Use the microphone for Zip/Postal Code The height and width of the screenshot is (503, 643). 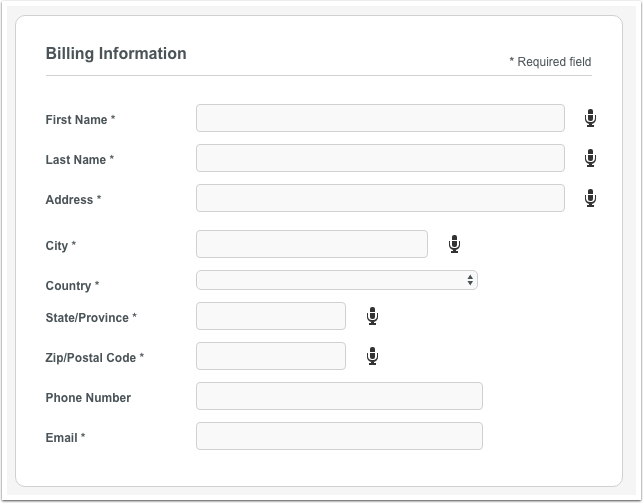(x=372, y=356)
